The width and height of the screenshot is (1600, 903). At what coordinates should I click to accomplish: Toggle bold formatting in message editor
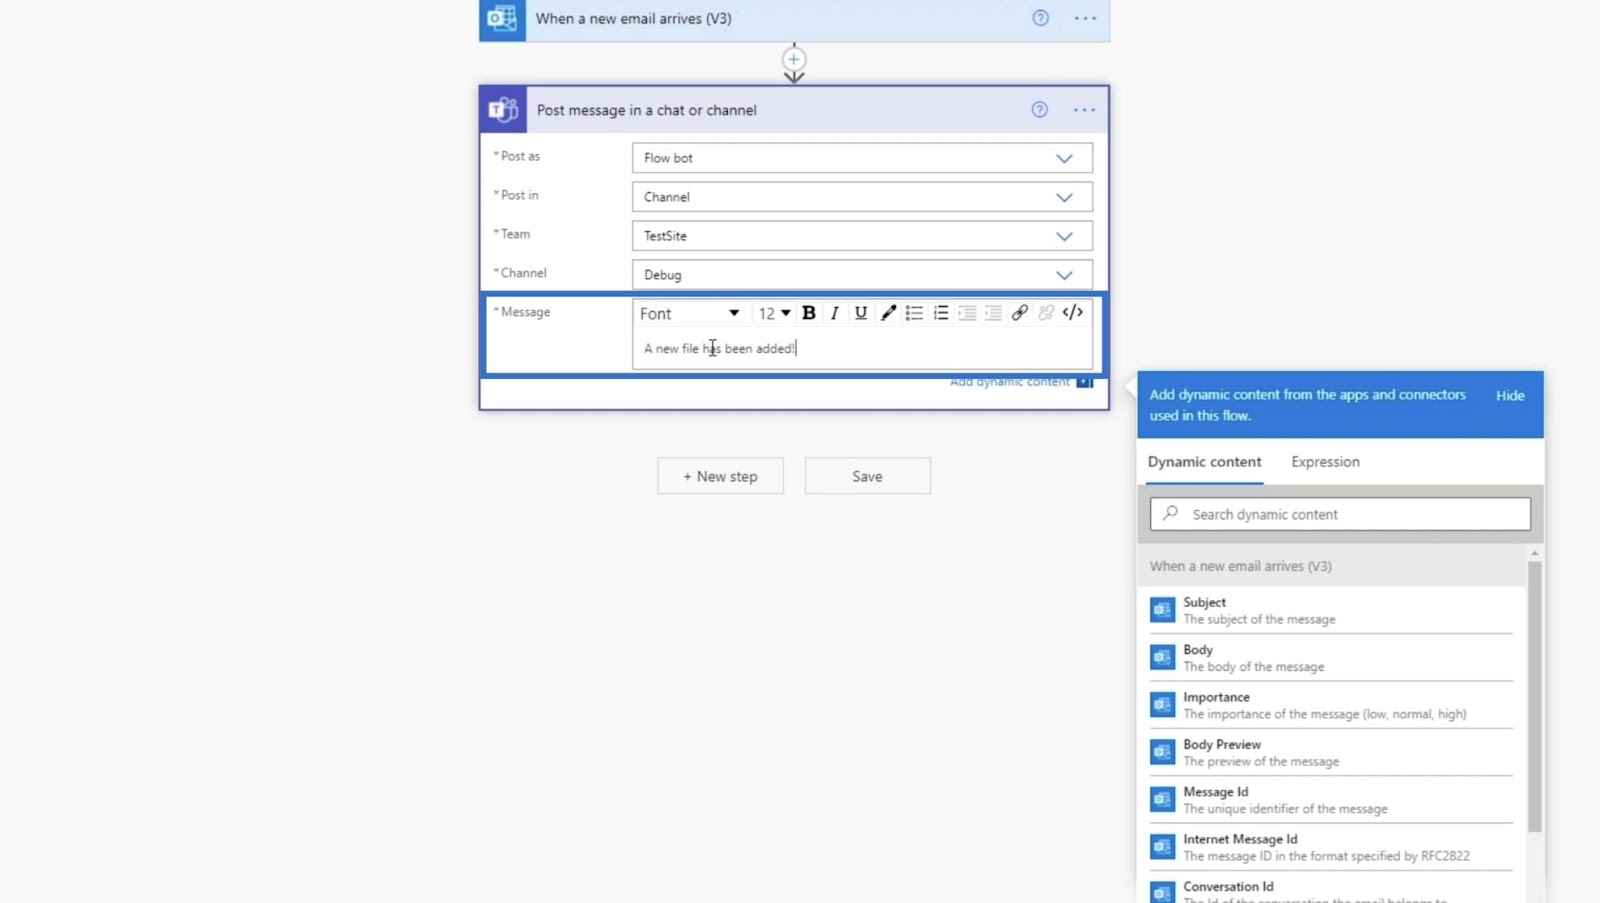pos(809,313)
